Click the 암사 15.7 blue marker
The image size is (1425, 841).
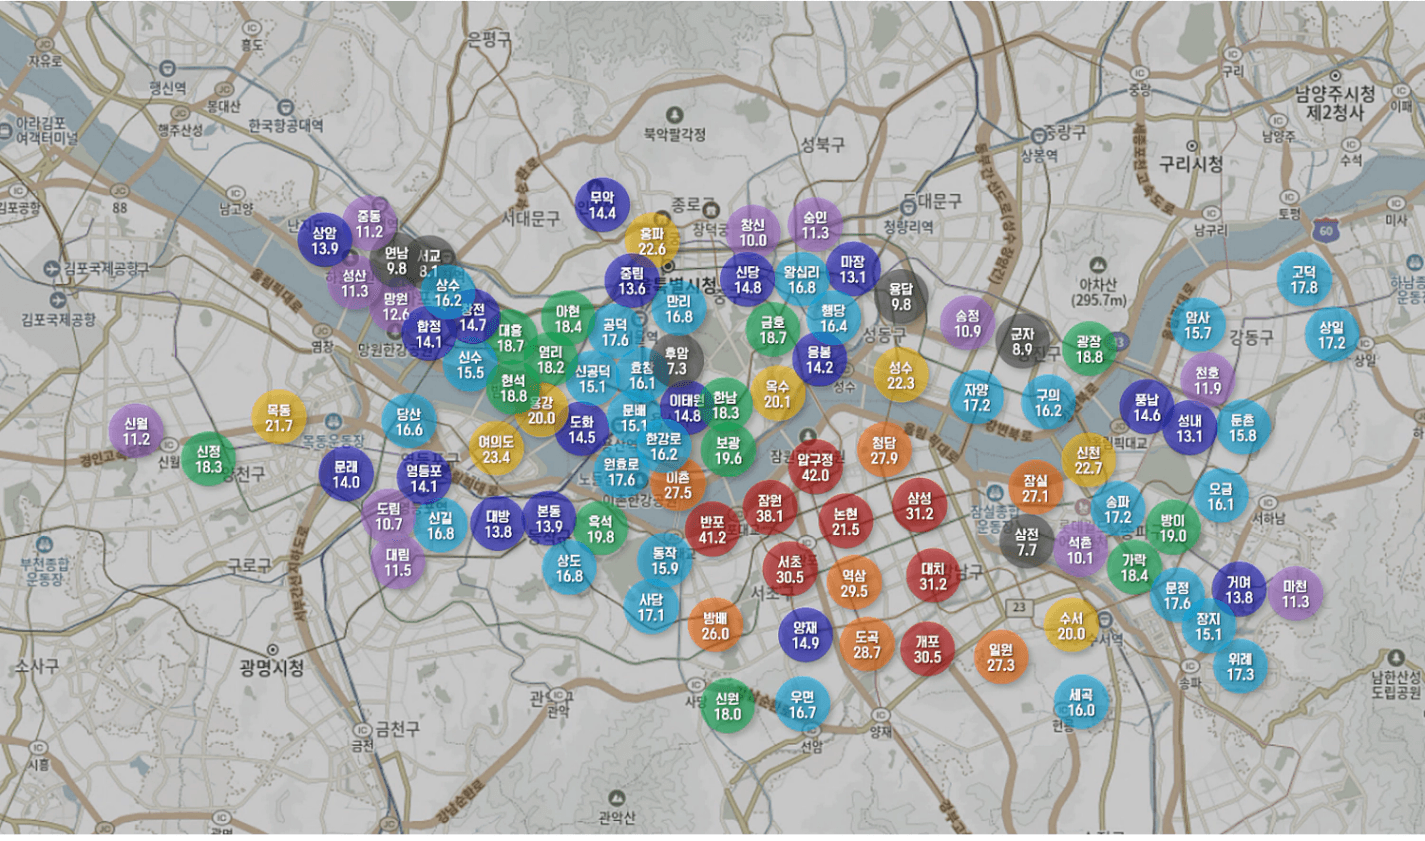point(1197,325)
